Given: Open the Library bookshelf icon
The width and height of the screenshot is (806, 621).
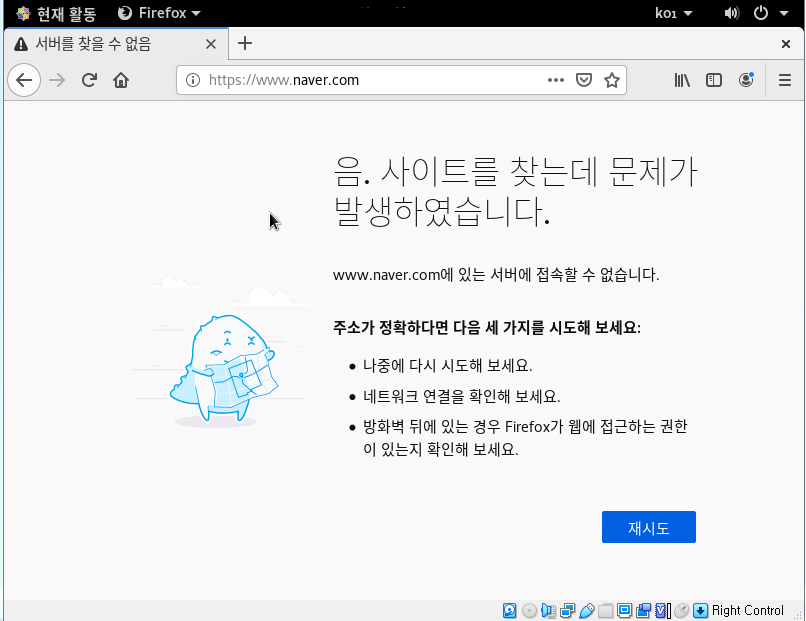Looking at the screenshot, I should pos(682,80).
